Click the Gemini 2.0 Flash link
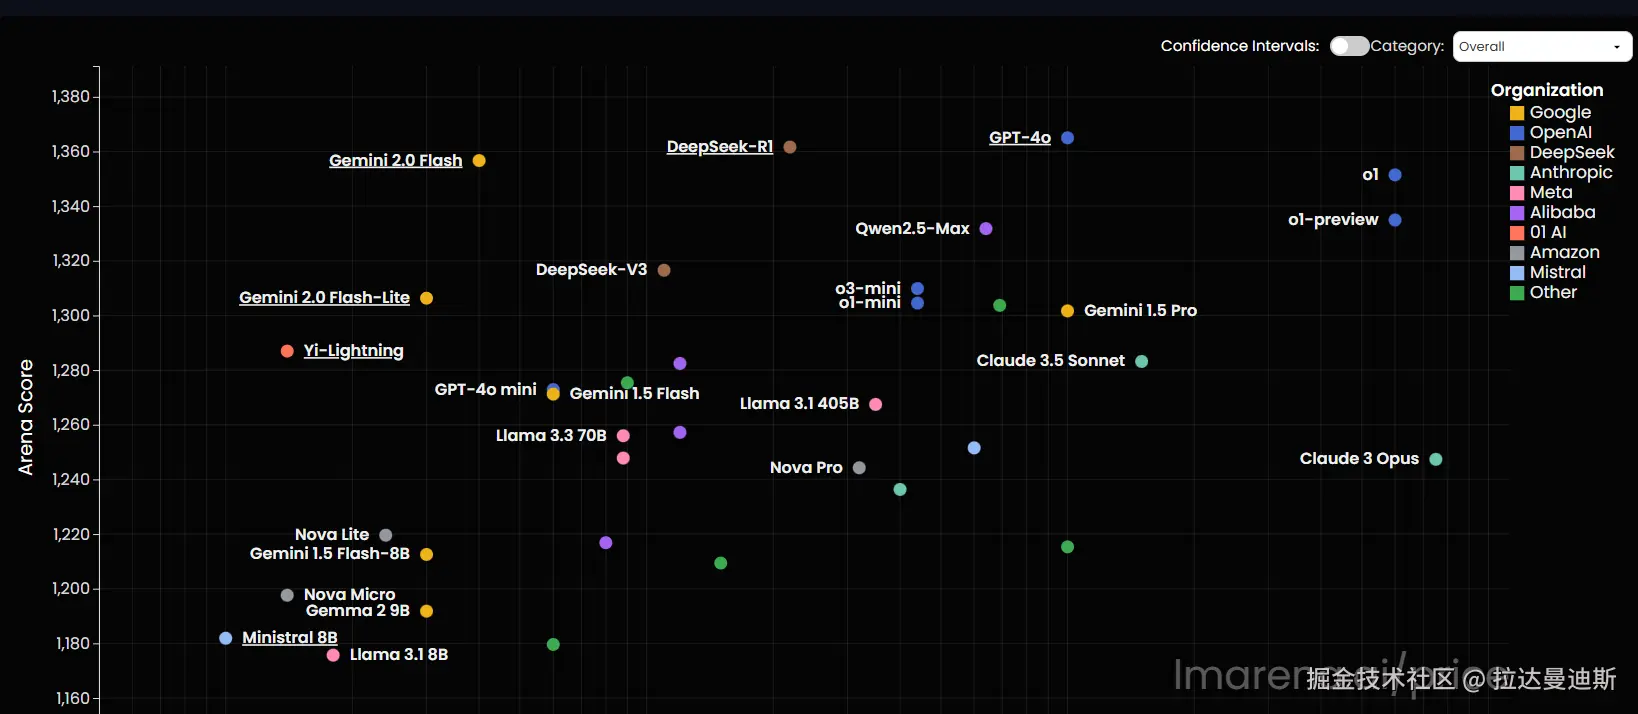The width and height of the screenshot is (1638, 714). (x=396, y=160)
